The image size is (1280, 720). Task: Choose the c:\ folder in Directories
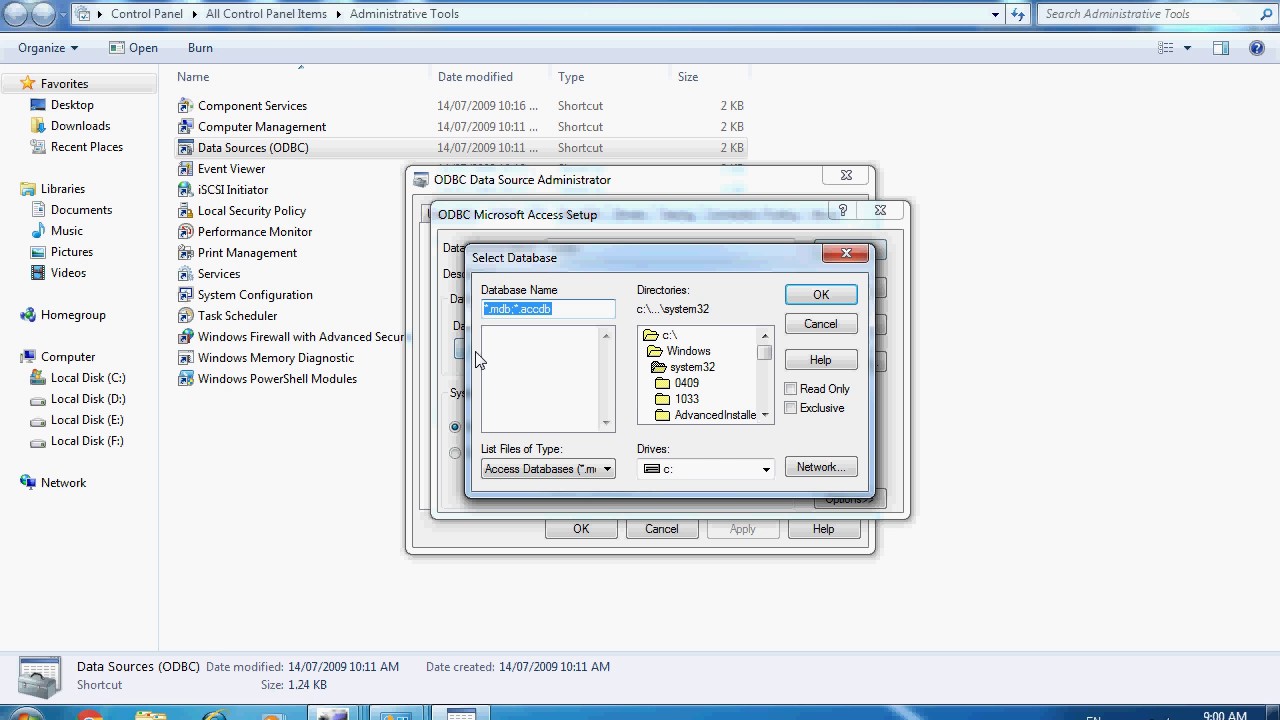tap(661, 335)
